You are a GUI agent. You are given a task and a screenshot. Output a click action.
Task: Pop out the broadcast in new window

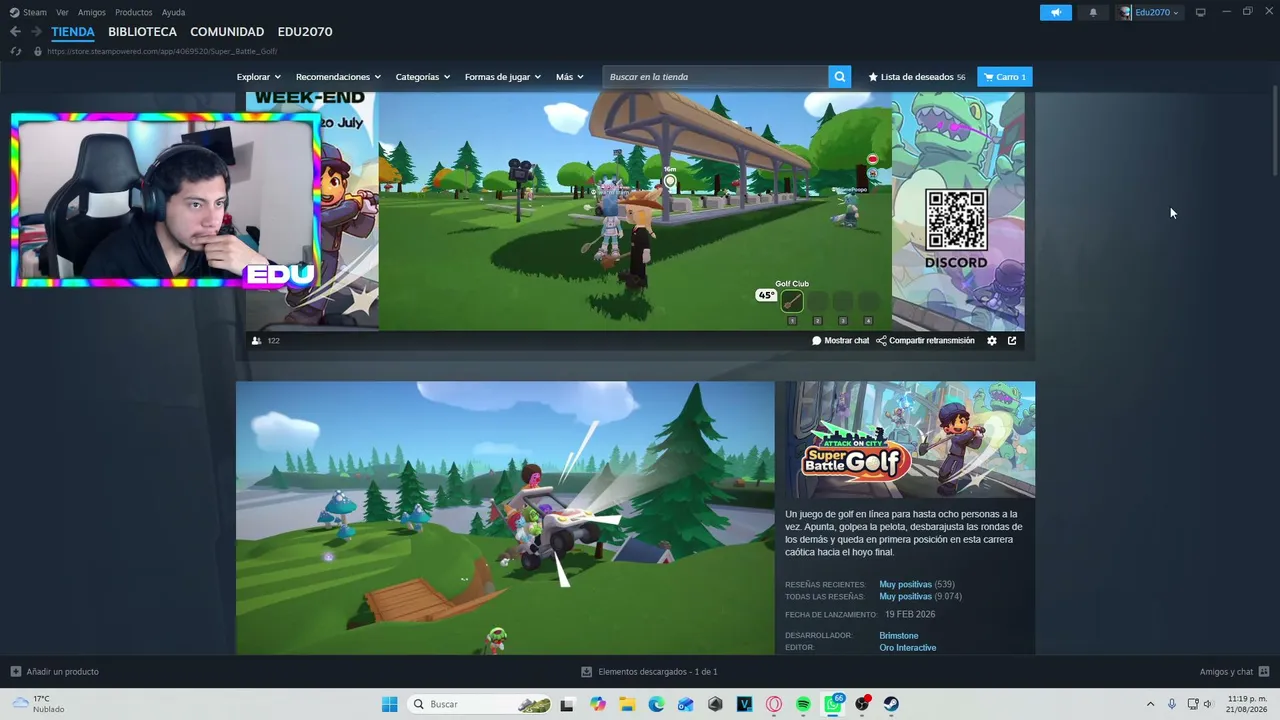(1012, 341)
